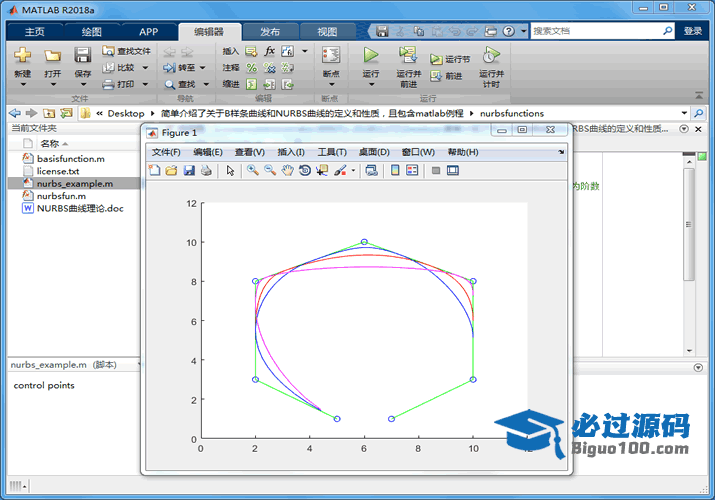Click Figure 1 new figure icon

154,170
